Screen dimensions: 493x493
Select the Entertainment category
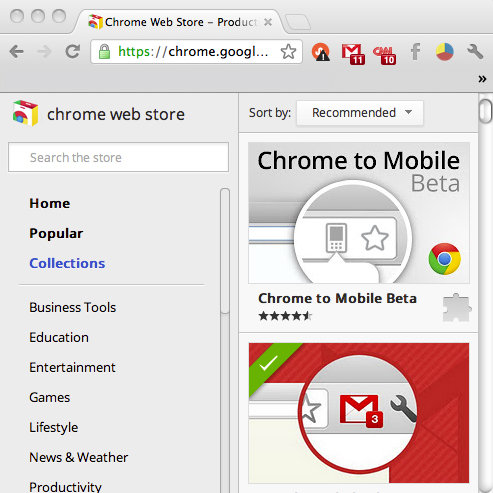pyautogui.click(x=72, y=367)
